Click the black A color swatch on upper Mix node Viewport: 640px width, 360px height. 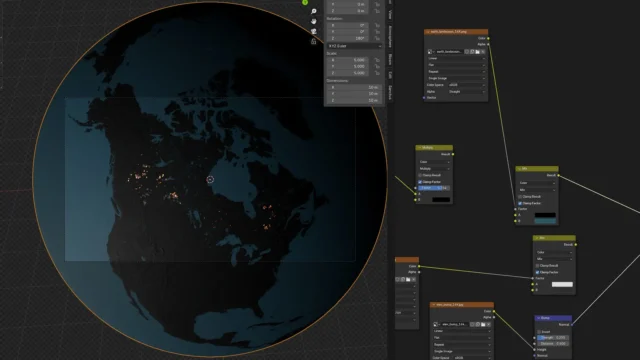click(x=545, y=215)
